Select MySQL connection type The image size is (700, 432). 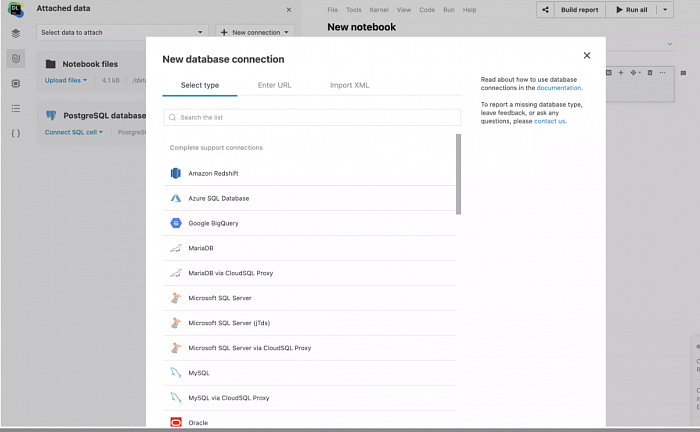point(309,373)
